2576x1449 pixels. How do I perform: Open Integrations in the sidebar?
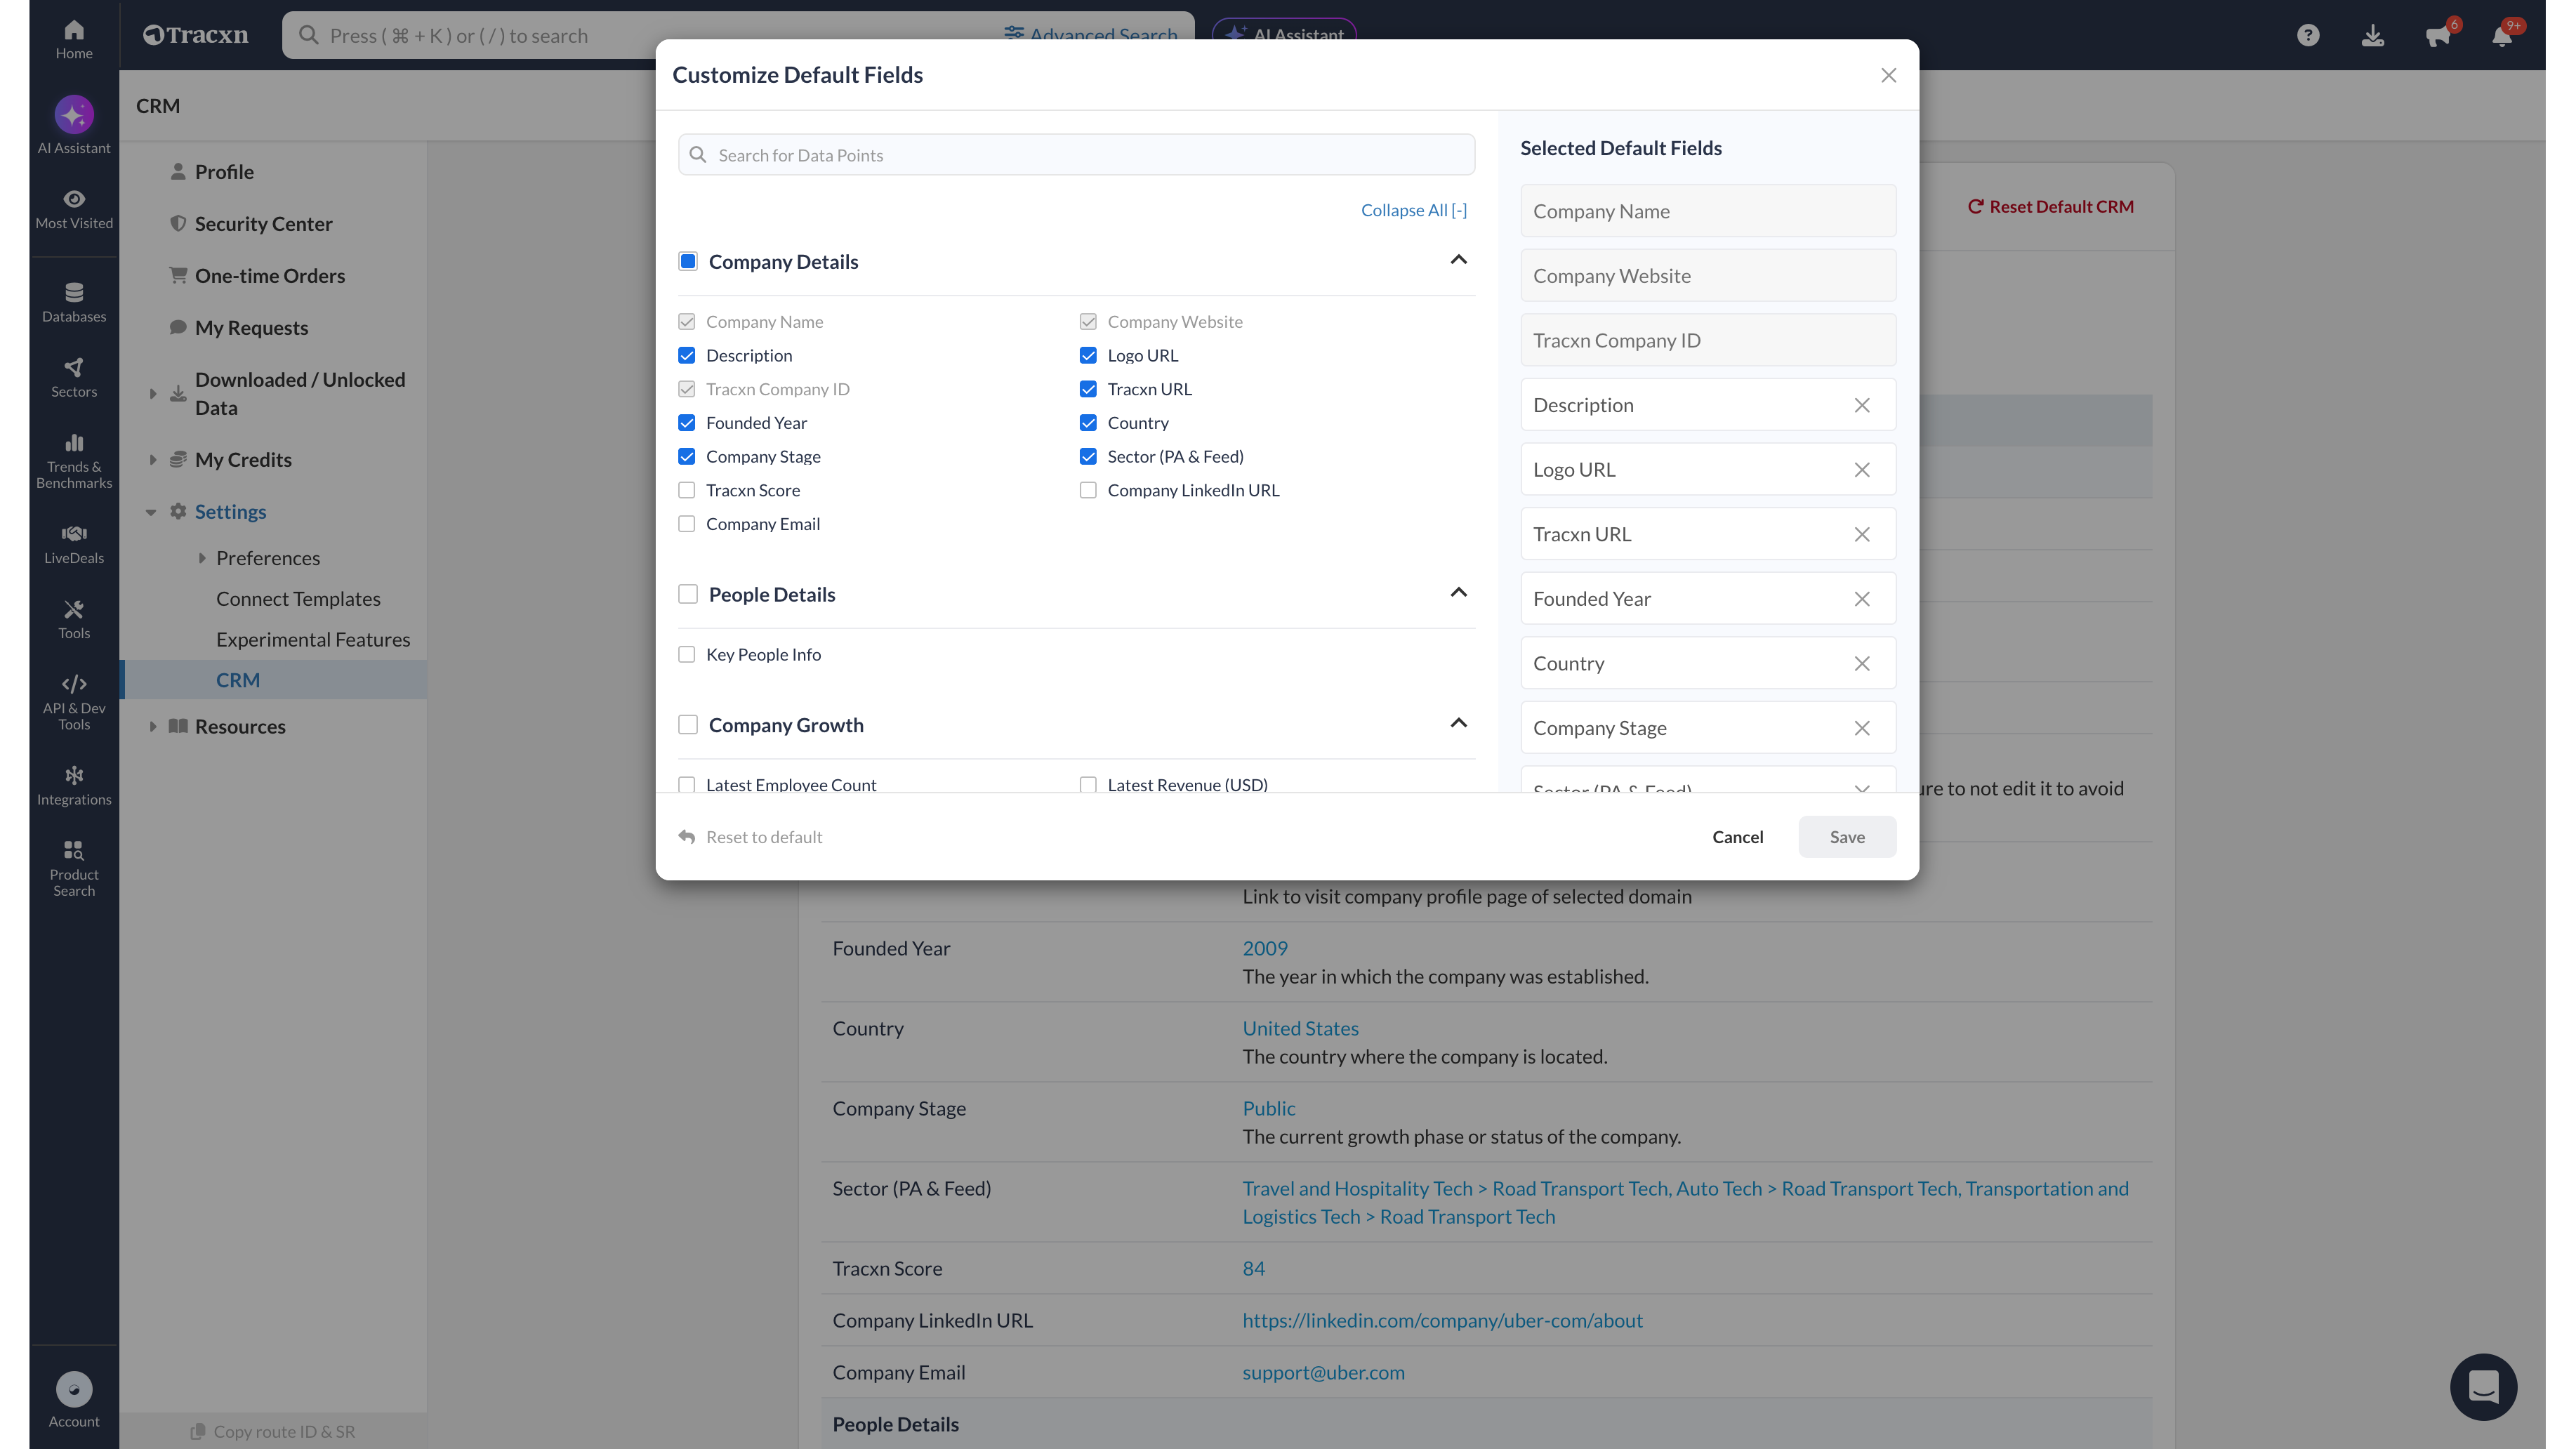(74, 785)
